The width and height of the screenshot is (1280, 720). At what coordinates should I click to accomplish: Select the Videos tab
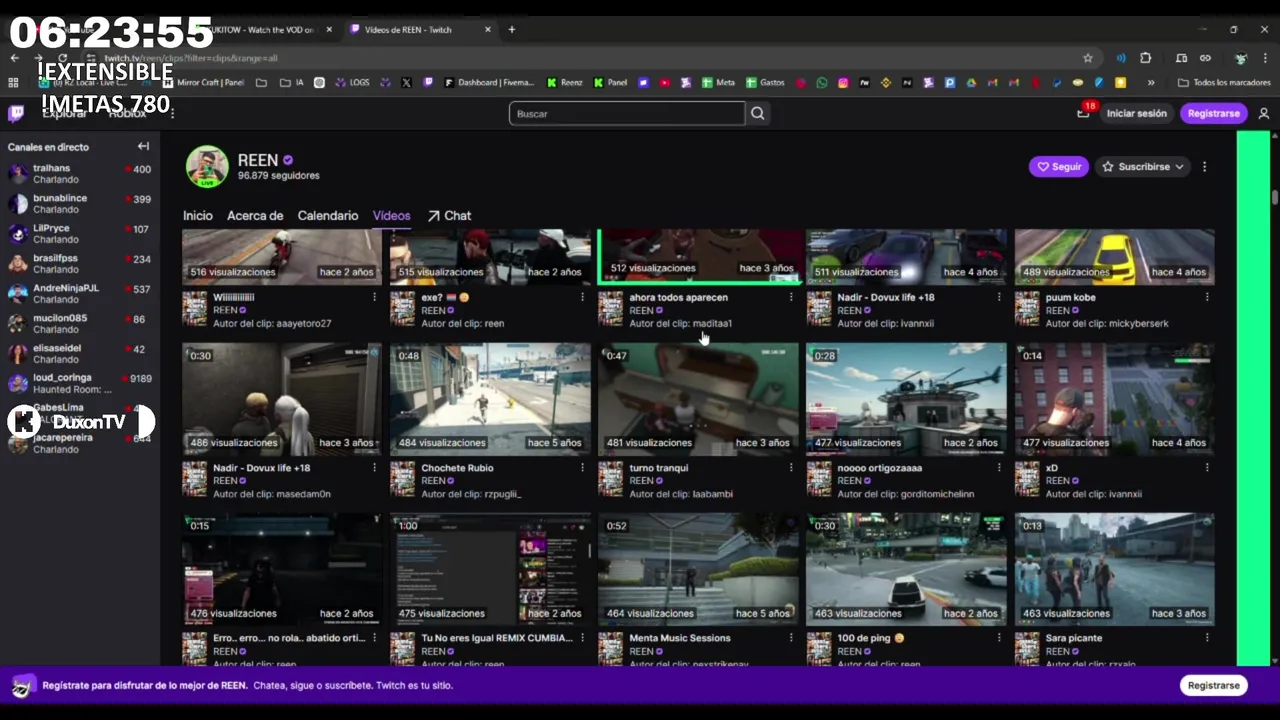(391, 216)
